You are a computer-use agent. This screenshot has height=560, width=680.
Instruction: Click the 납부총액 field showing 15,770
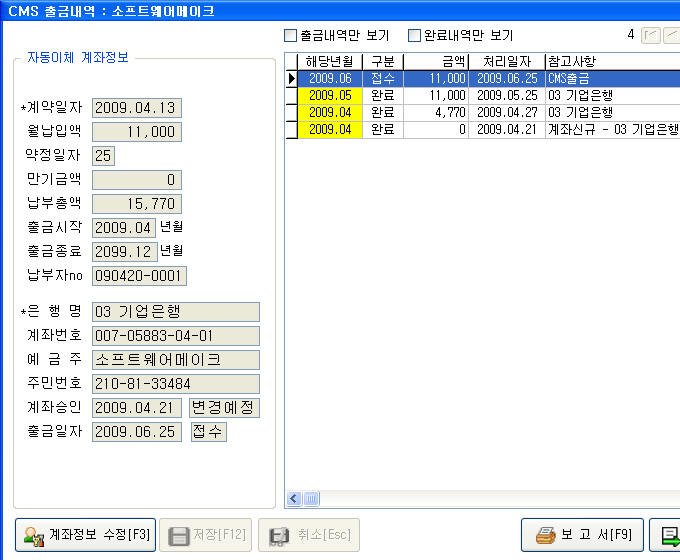137,204
